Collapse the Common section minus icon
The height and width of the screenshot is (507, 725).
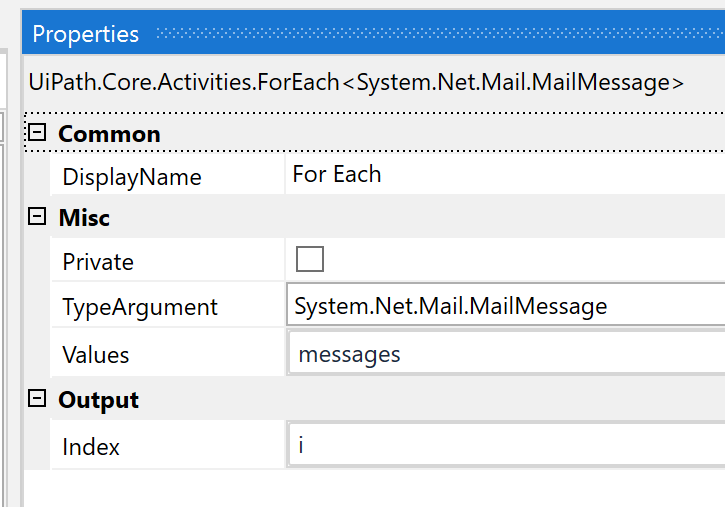[37, 133]
